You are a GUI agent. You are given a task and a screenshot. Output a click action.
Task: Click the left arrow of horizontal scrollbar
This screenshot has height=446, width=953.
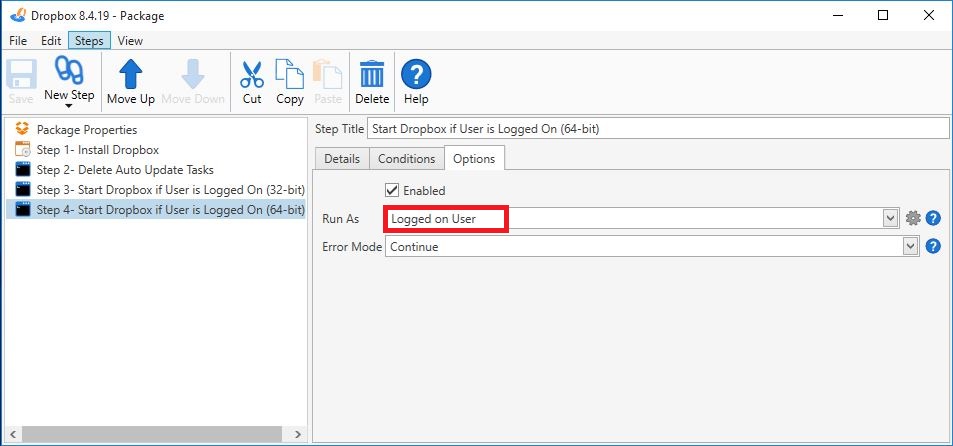pos(13,434)
